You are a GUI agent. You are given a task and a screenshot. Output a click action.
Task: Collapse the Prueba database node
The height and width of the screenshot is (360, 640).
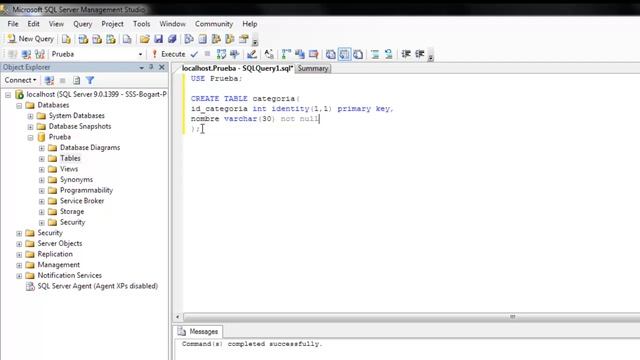[31, 138]
